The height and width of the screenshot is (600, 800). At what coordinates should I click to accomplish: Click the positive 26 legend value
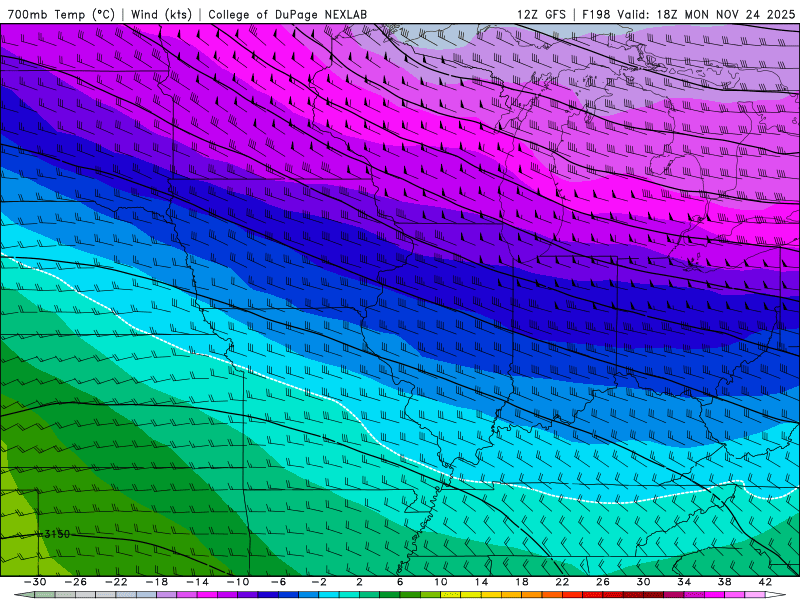603,582
